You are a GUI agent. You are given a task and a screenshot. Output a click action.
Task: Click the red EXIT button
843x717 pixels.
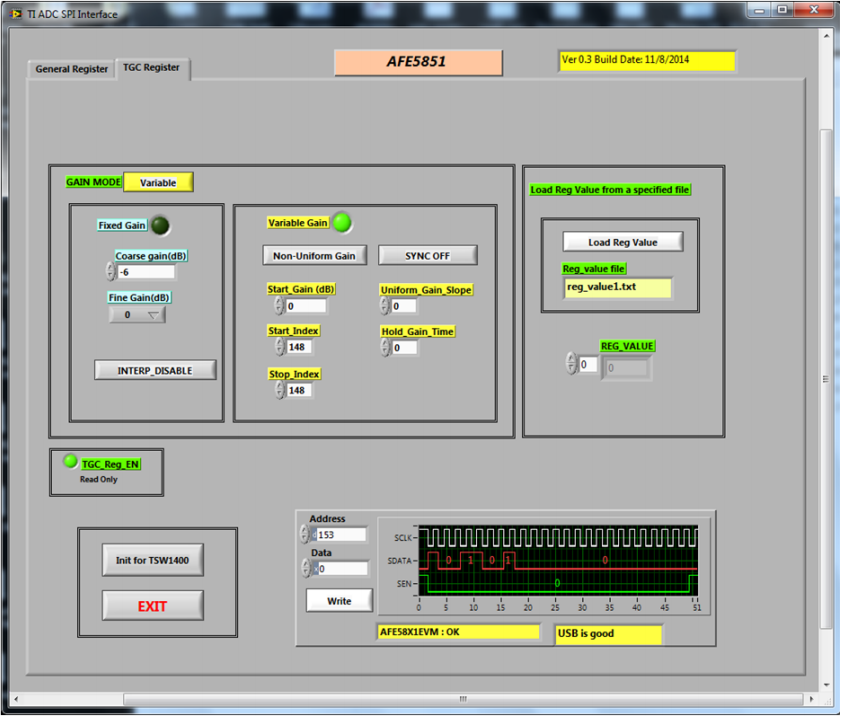(151, 605)
